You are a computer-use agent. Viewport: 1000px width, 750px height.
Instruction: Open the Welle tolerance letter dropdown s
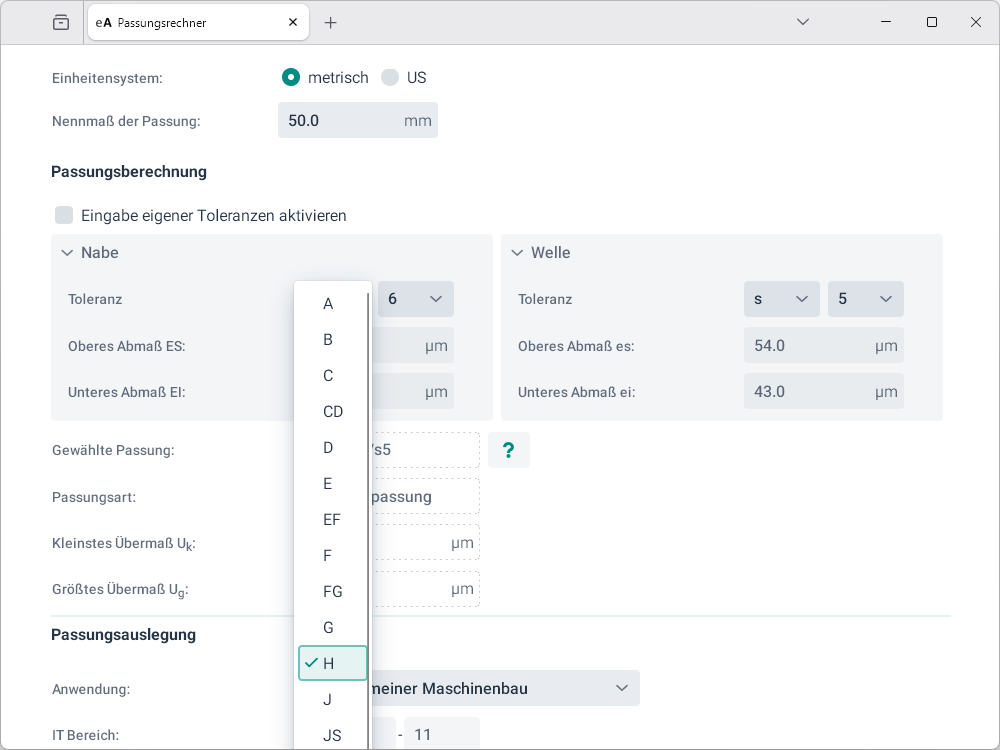781,299
